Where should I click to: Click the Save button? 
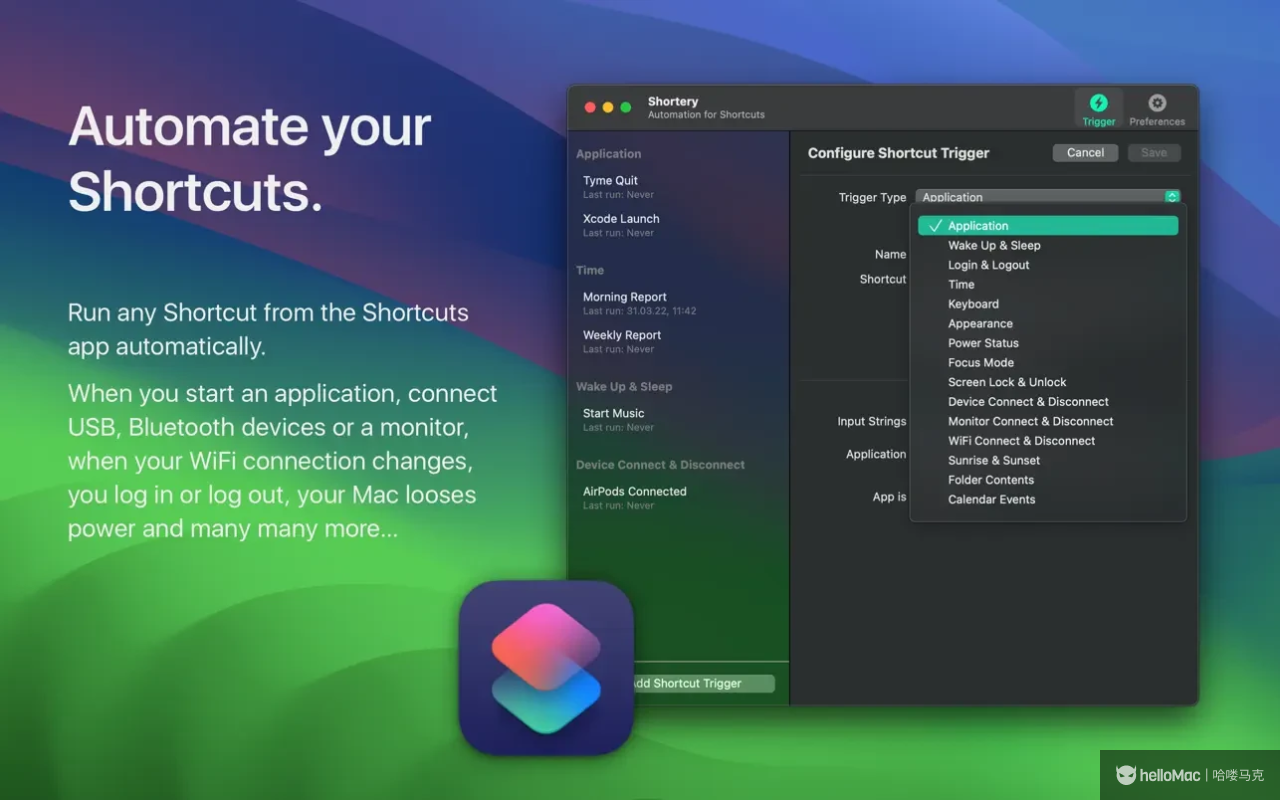(1154, 153)
